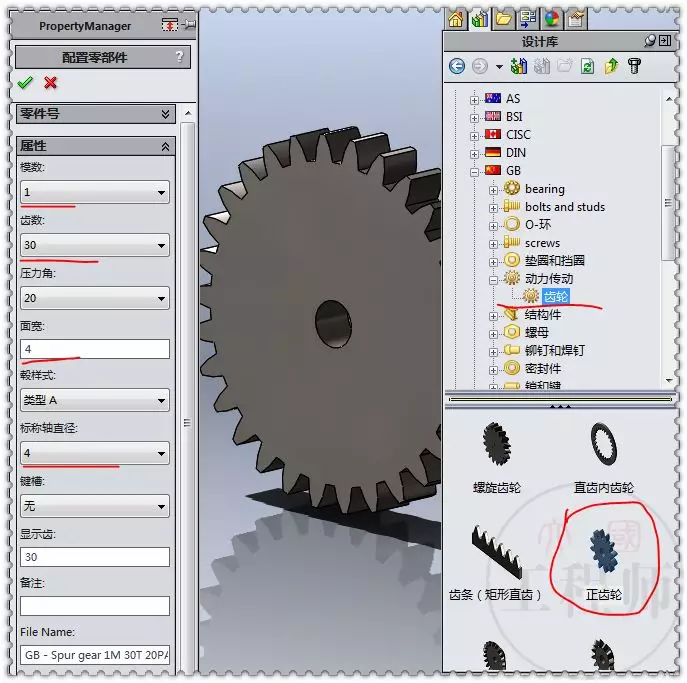Open the Configure Toolbox bolt icon
687x683 pixels.
tap(634, 66)
